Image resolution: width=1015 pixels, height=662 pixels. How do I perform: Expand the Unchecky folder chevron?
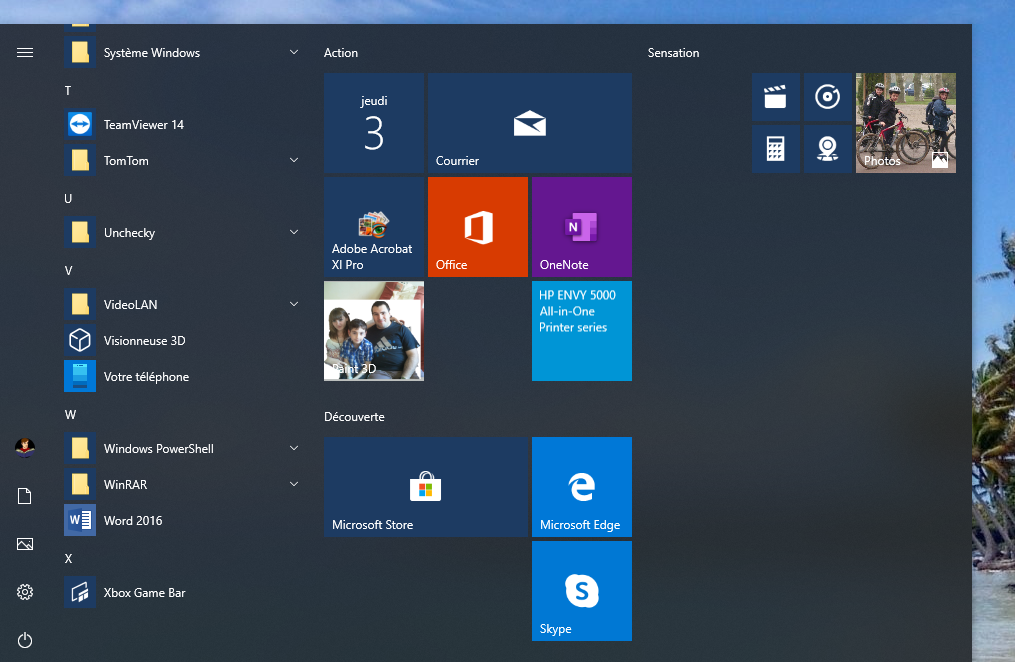pos(294,232)
